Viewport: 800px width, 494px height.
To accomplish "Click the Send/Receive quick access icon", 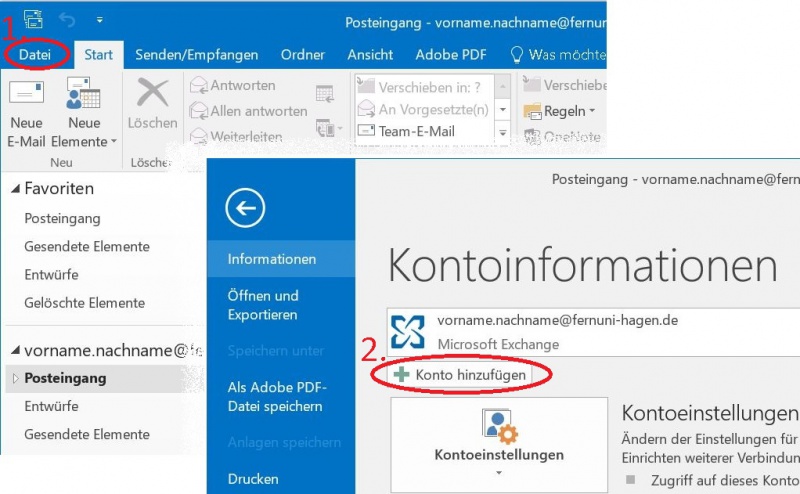I will tap(34, 19).
